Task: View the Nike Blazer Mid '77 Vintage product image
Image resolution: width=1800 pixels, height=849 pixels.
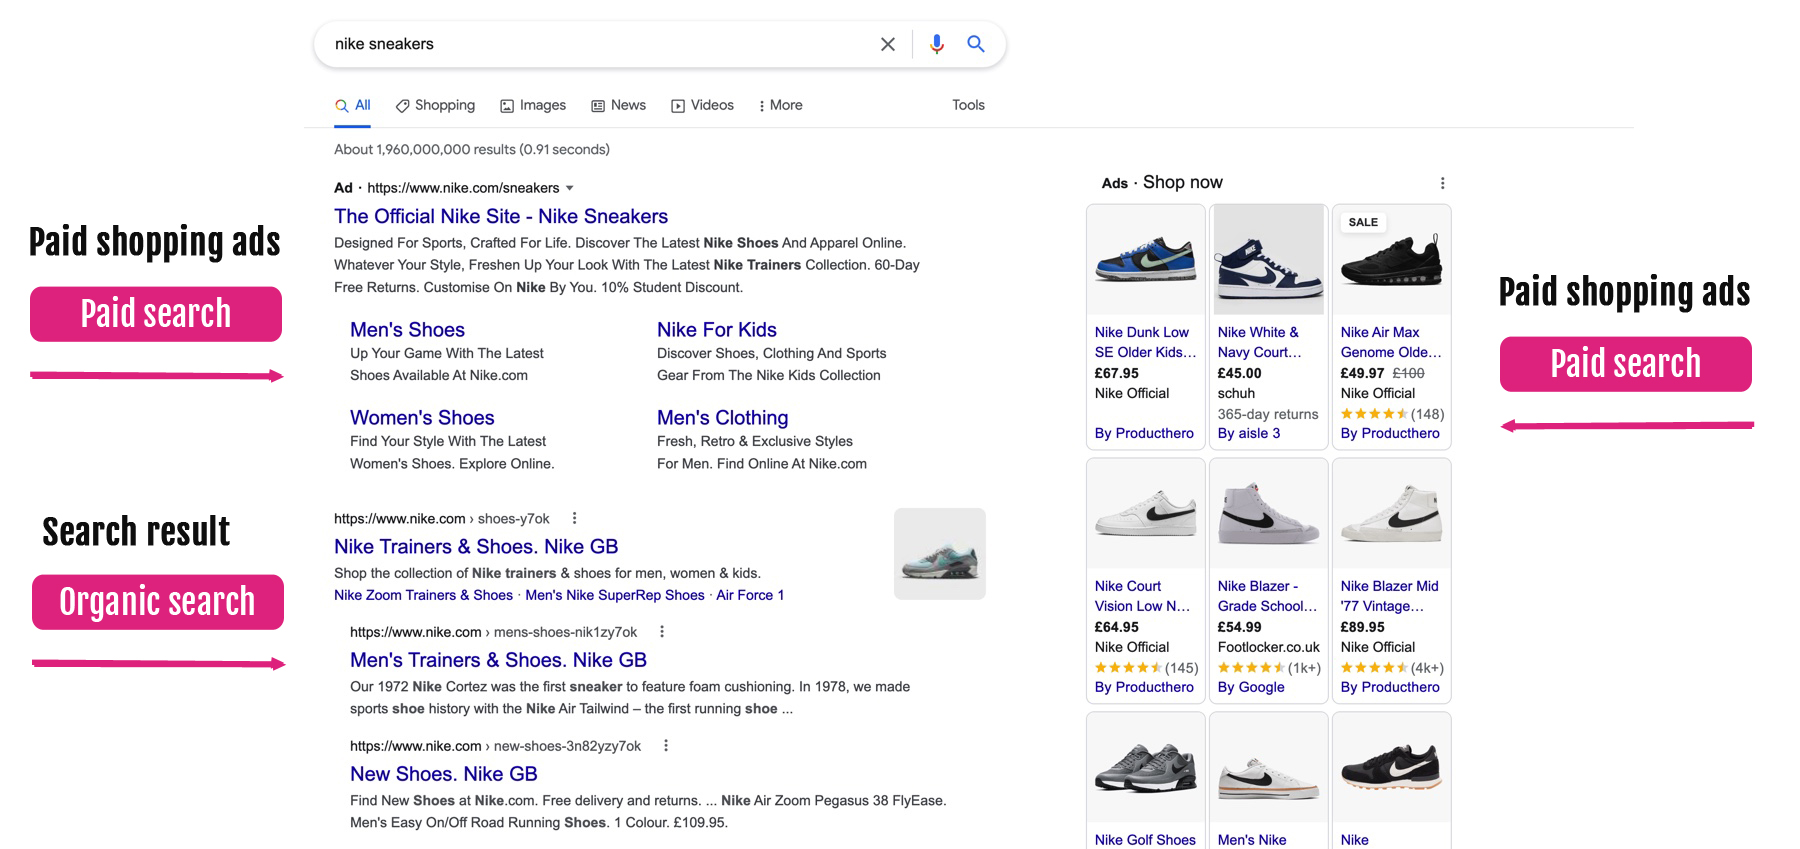Action: click(1392, 514)
